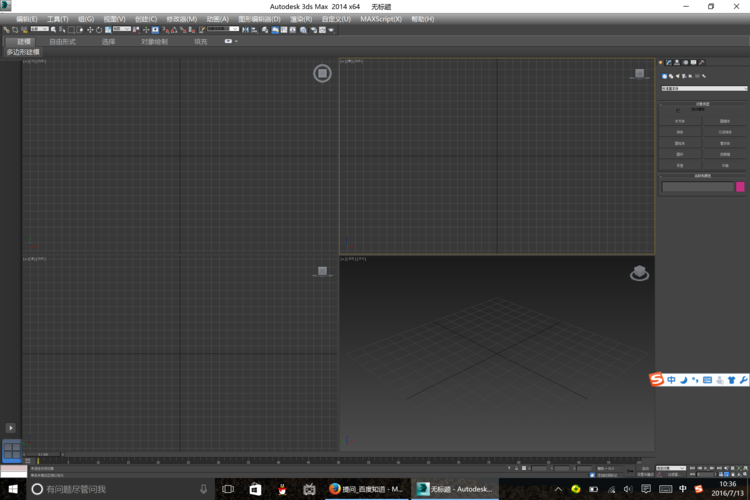
Task: Click the Mirror tool icon
Action: pos(244,30)
